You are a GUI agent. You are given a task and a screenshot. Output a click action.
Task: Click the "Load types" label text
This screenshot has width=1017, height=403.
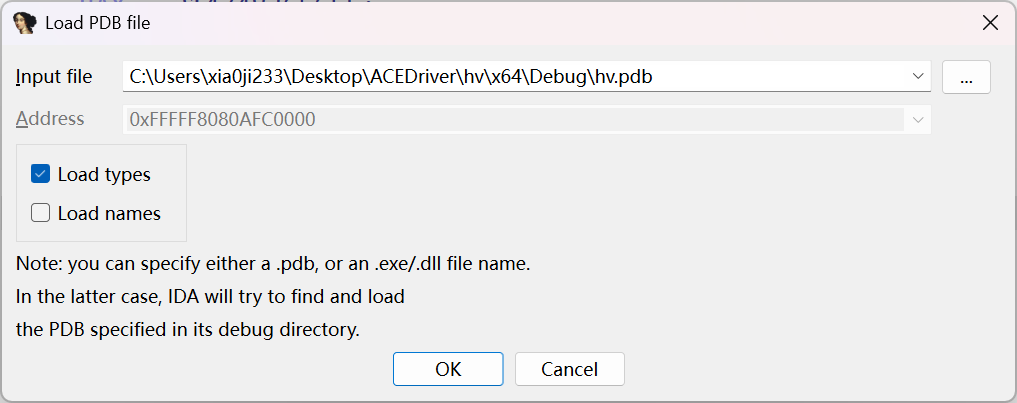point(104,174)
